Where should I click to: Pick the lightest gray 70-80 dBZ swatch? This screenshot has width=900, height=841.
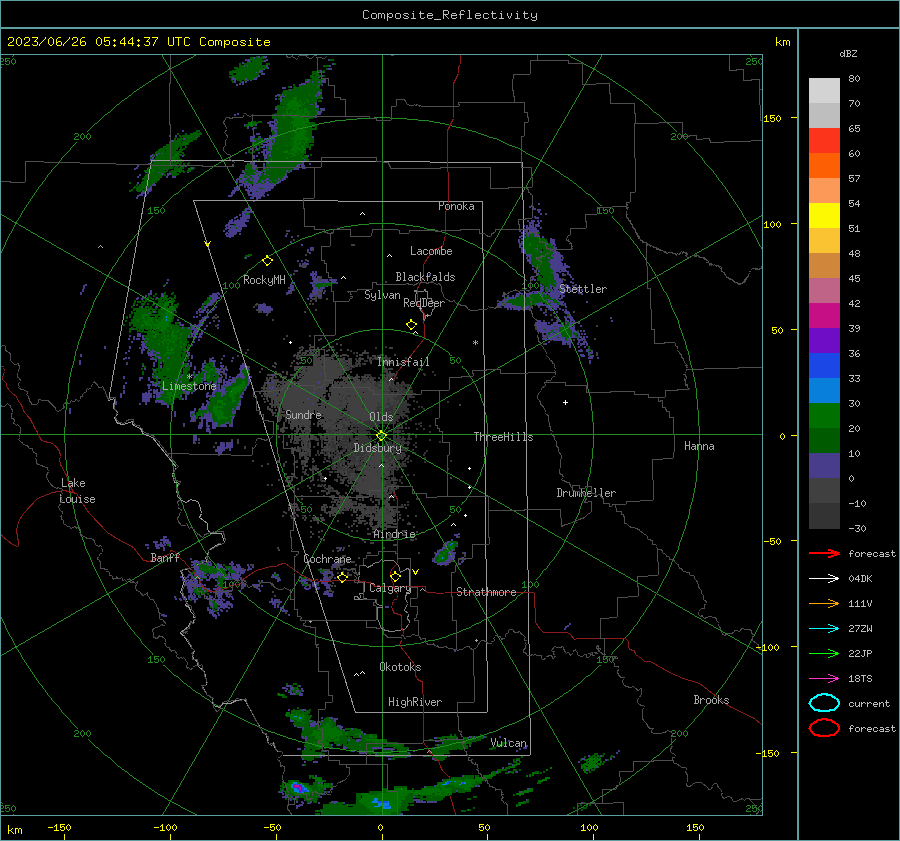click(x=824, y=91)
